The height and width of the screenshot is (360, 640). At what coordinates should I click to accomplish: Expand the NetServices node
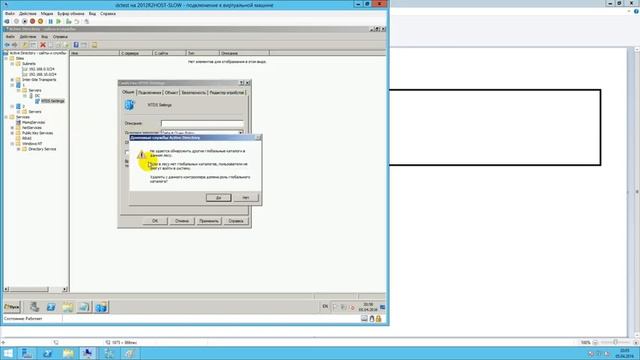point(12,127)
